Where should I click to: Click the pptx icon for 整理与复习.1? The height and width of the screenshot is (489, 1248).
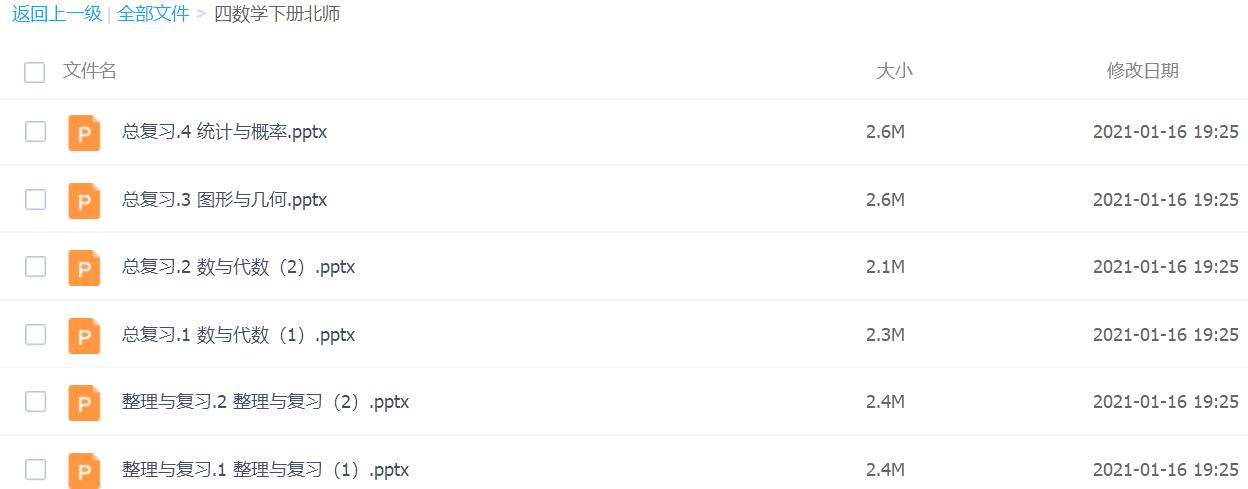pos(84,470)
